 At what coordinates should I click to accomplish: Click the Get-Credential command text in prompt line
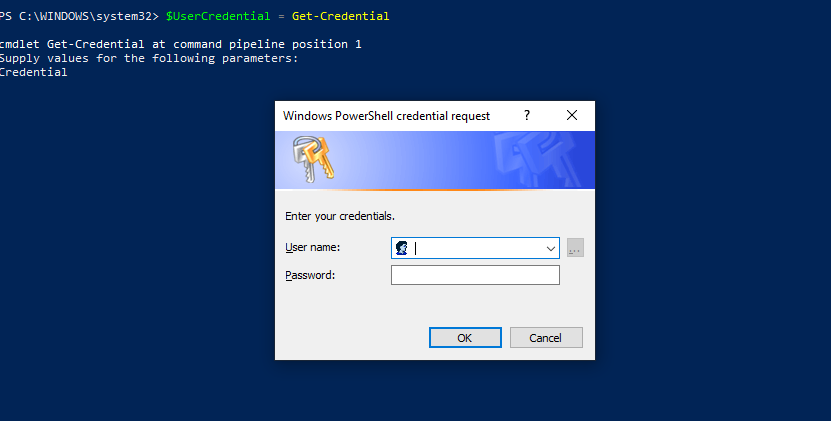(340, 16)
